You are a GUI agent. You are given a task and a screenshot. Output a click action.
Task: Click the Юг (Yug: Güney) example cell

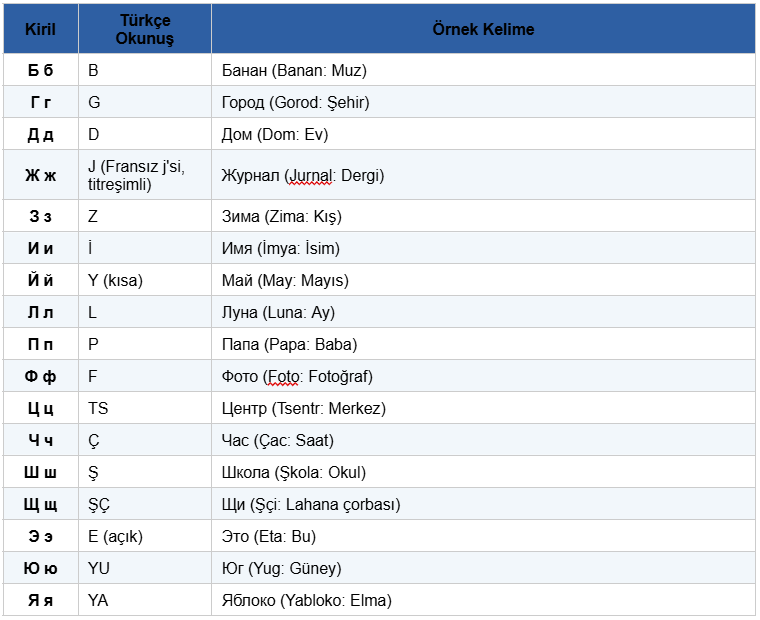coord(281,569)
